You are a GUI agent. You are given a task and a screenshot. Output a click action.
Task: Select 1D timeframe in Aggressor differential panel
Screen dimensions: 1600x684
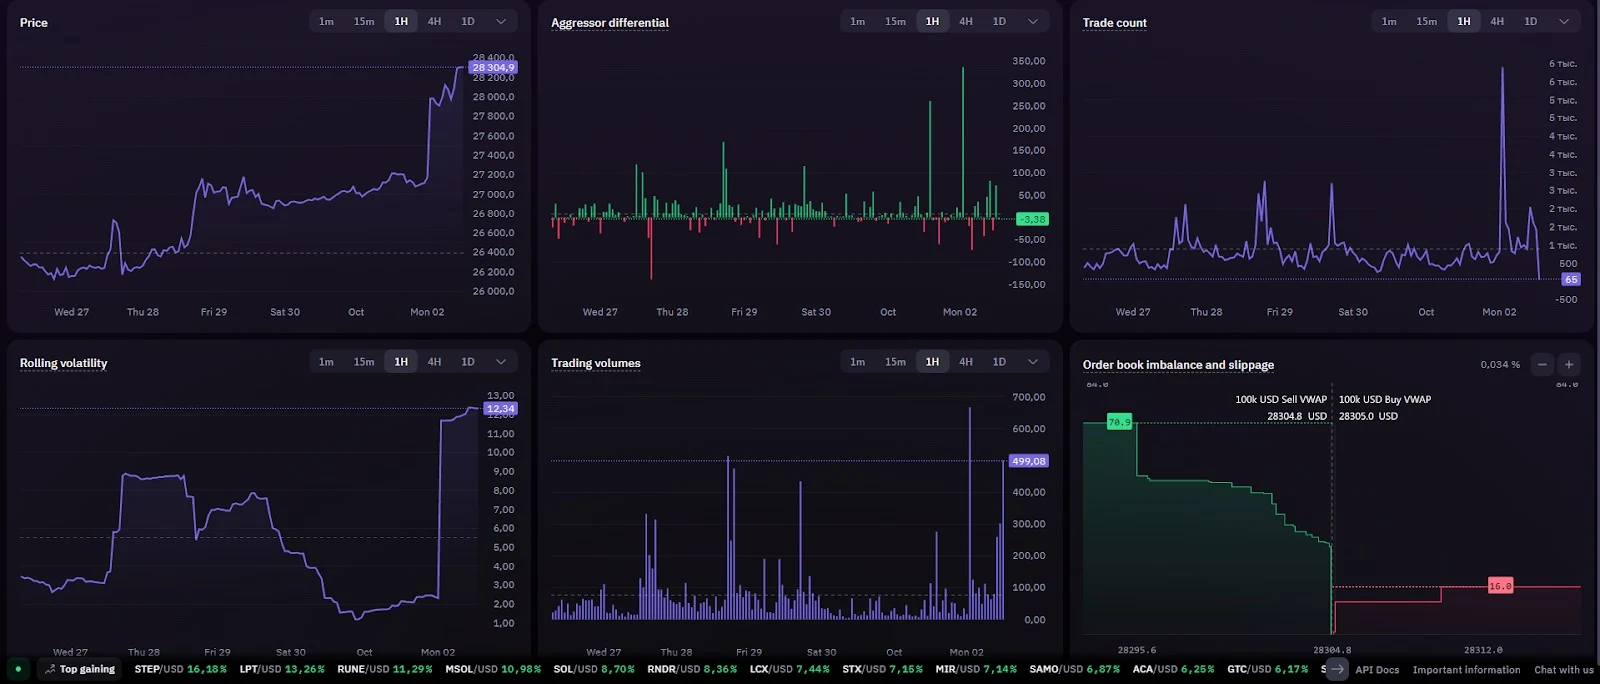pos(999,21)
